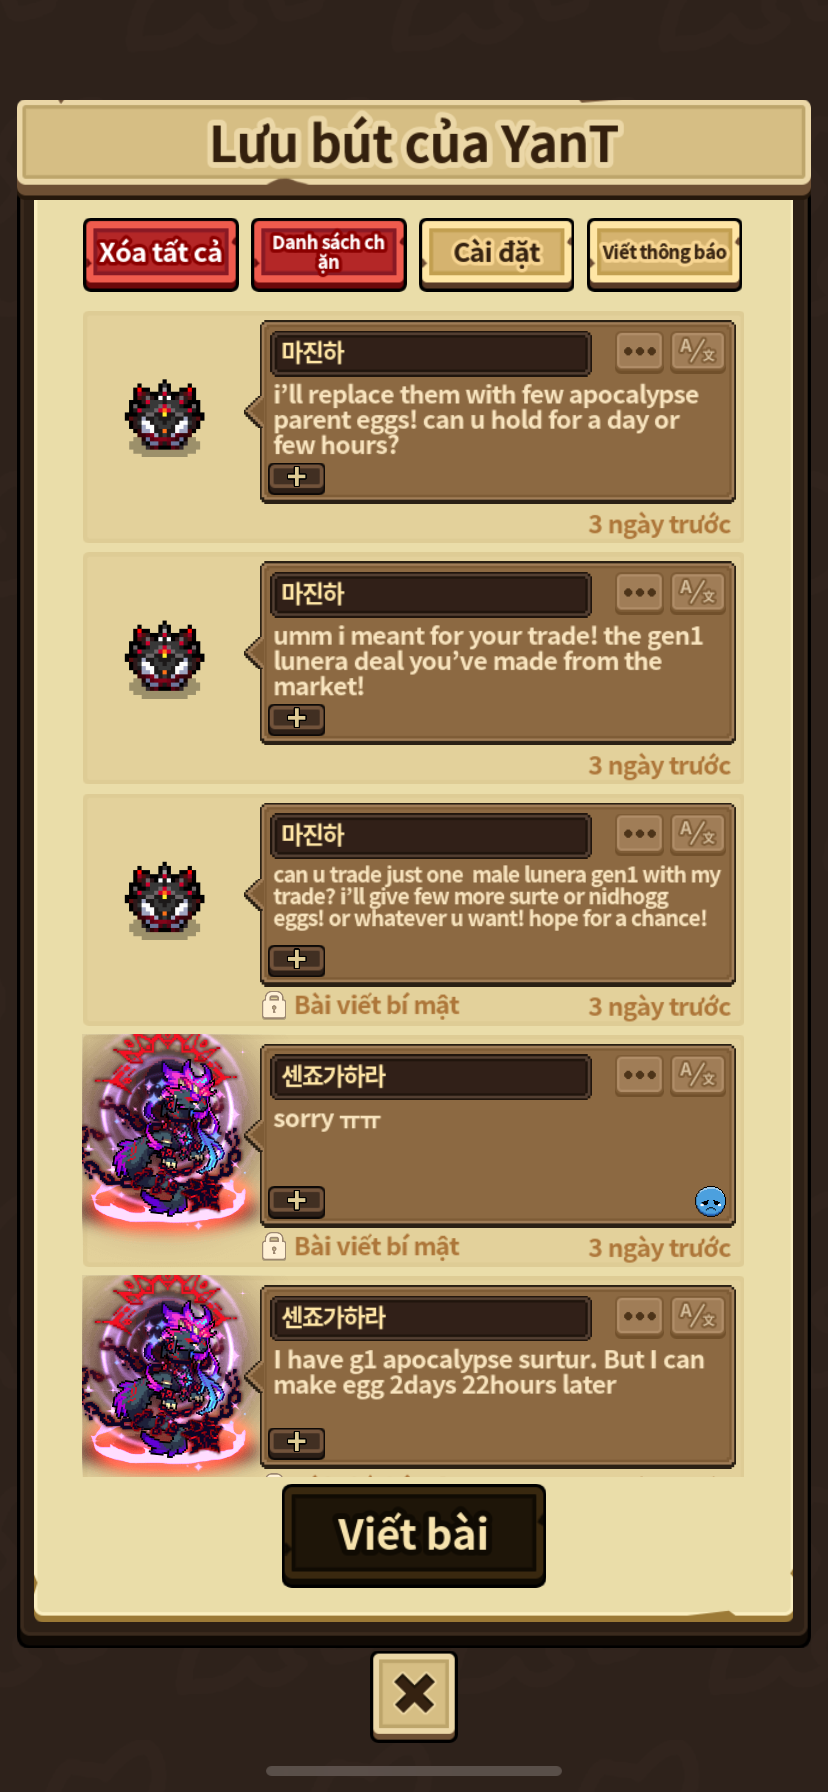Expand plus button under male lunera trade message

coord(297,959)
